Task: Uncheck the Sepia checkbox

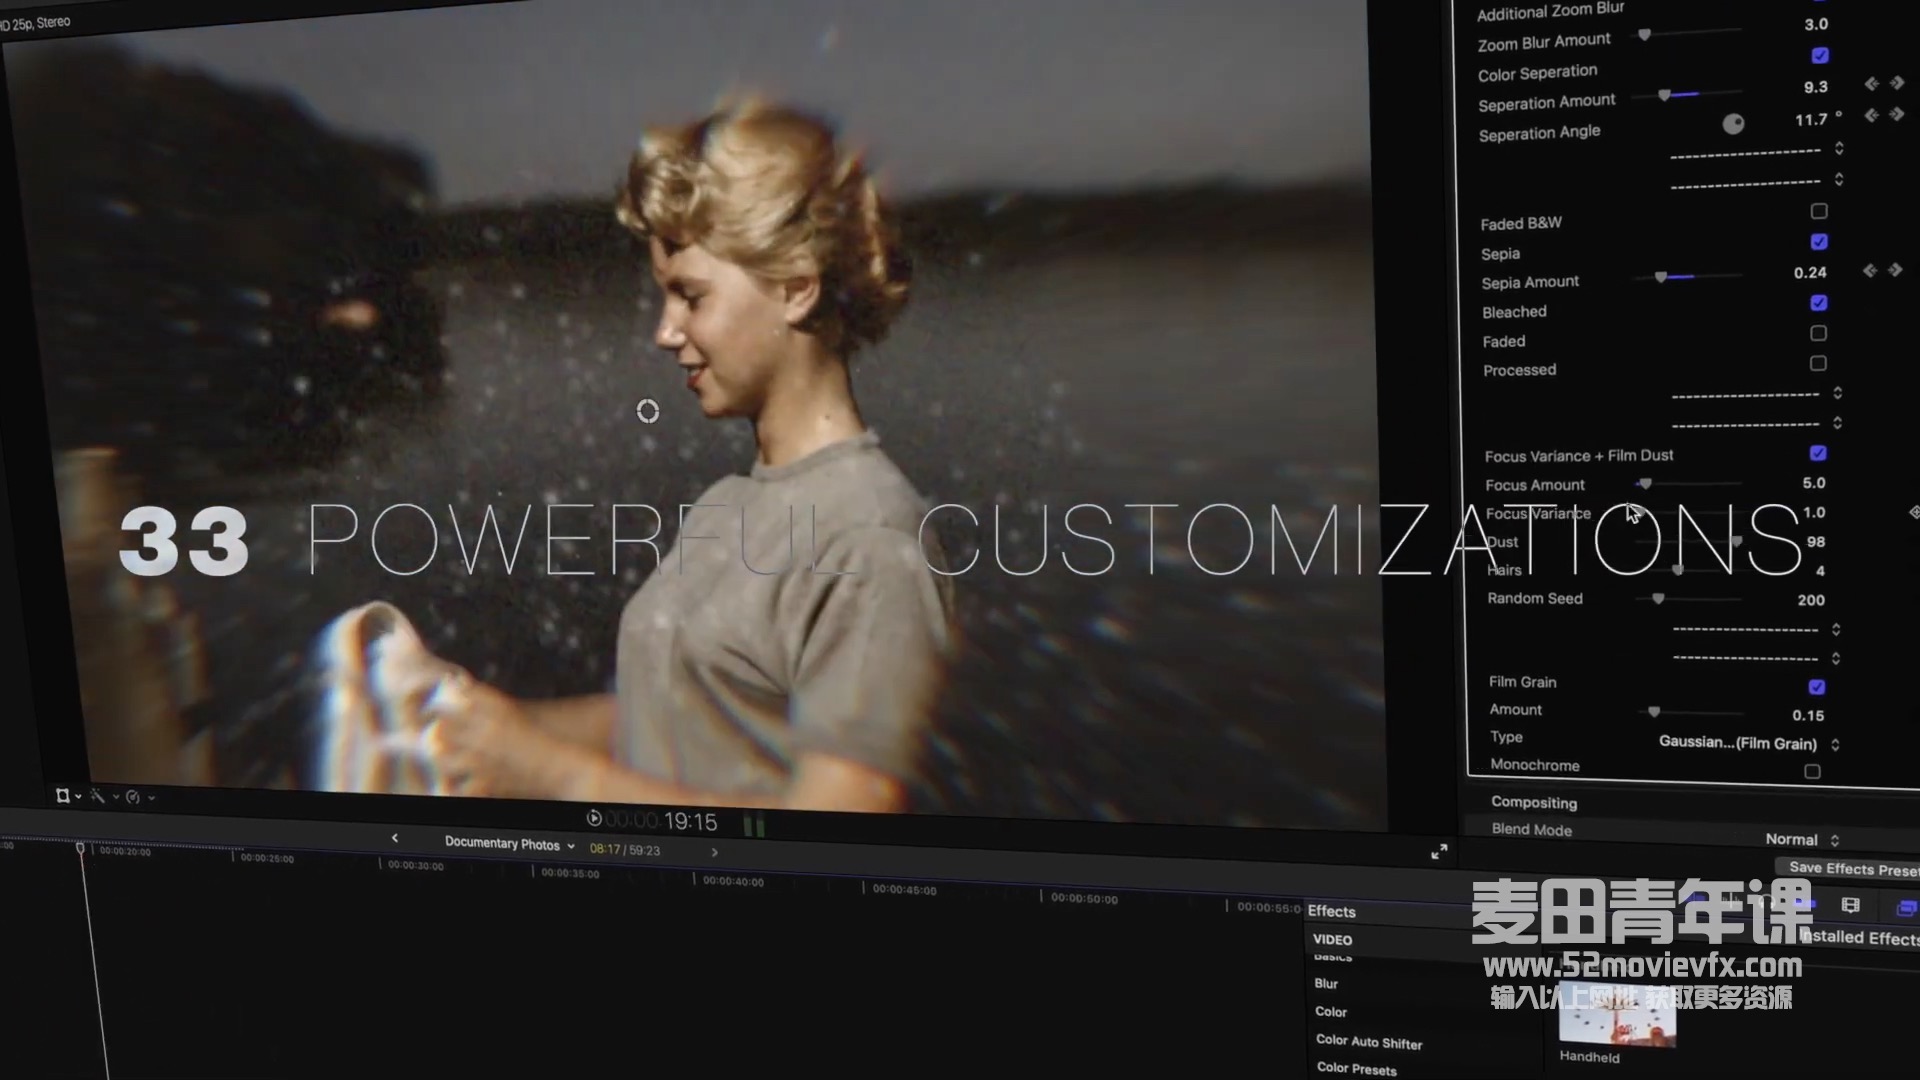Action: coord(1819,241)
